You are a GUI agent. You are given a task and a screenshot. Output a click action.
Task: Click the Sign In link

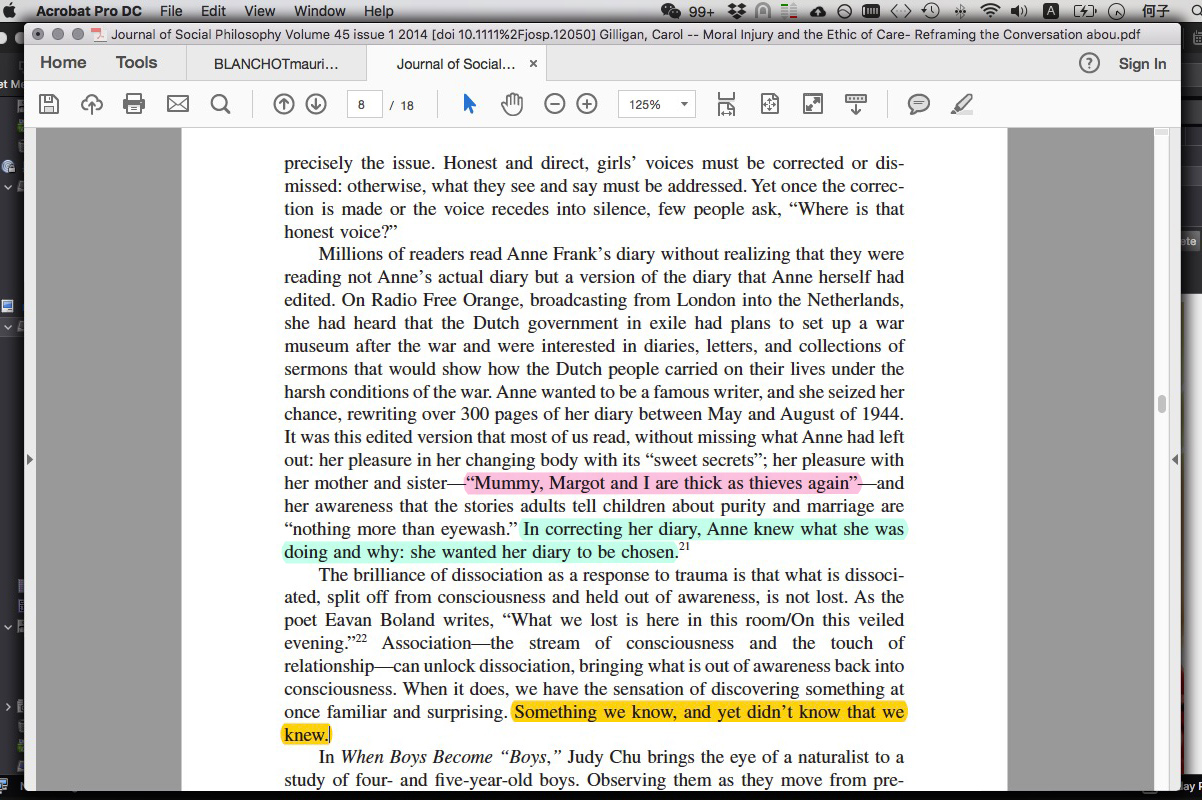[x=1142, y=63]
